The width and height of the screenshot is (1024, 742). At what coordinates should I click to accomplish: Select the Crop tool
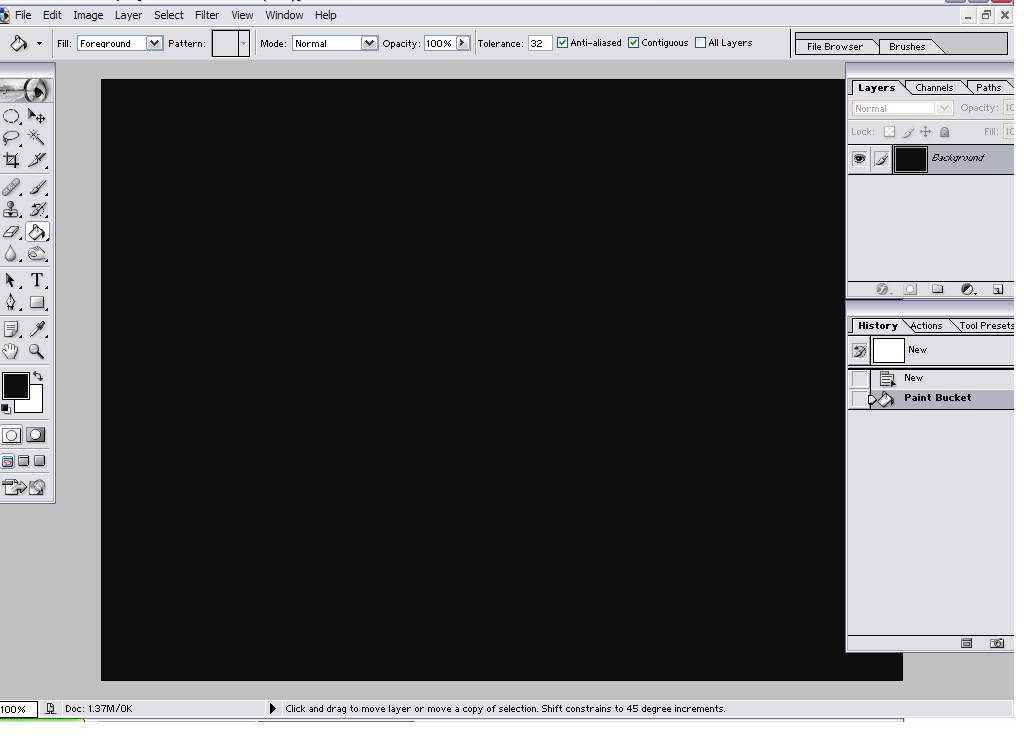[x=11, y=161]
